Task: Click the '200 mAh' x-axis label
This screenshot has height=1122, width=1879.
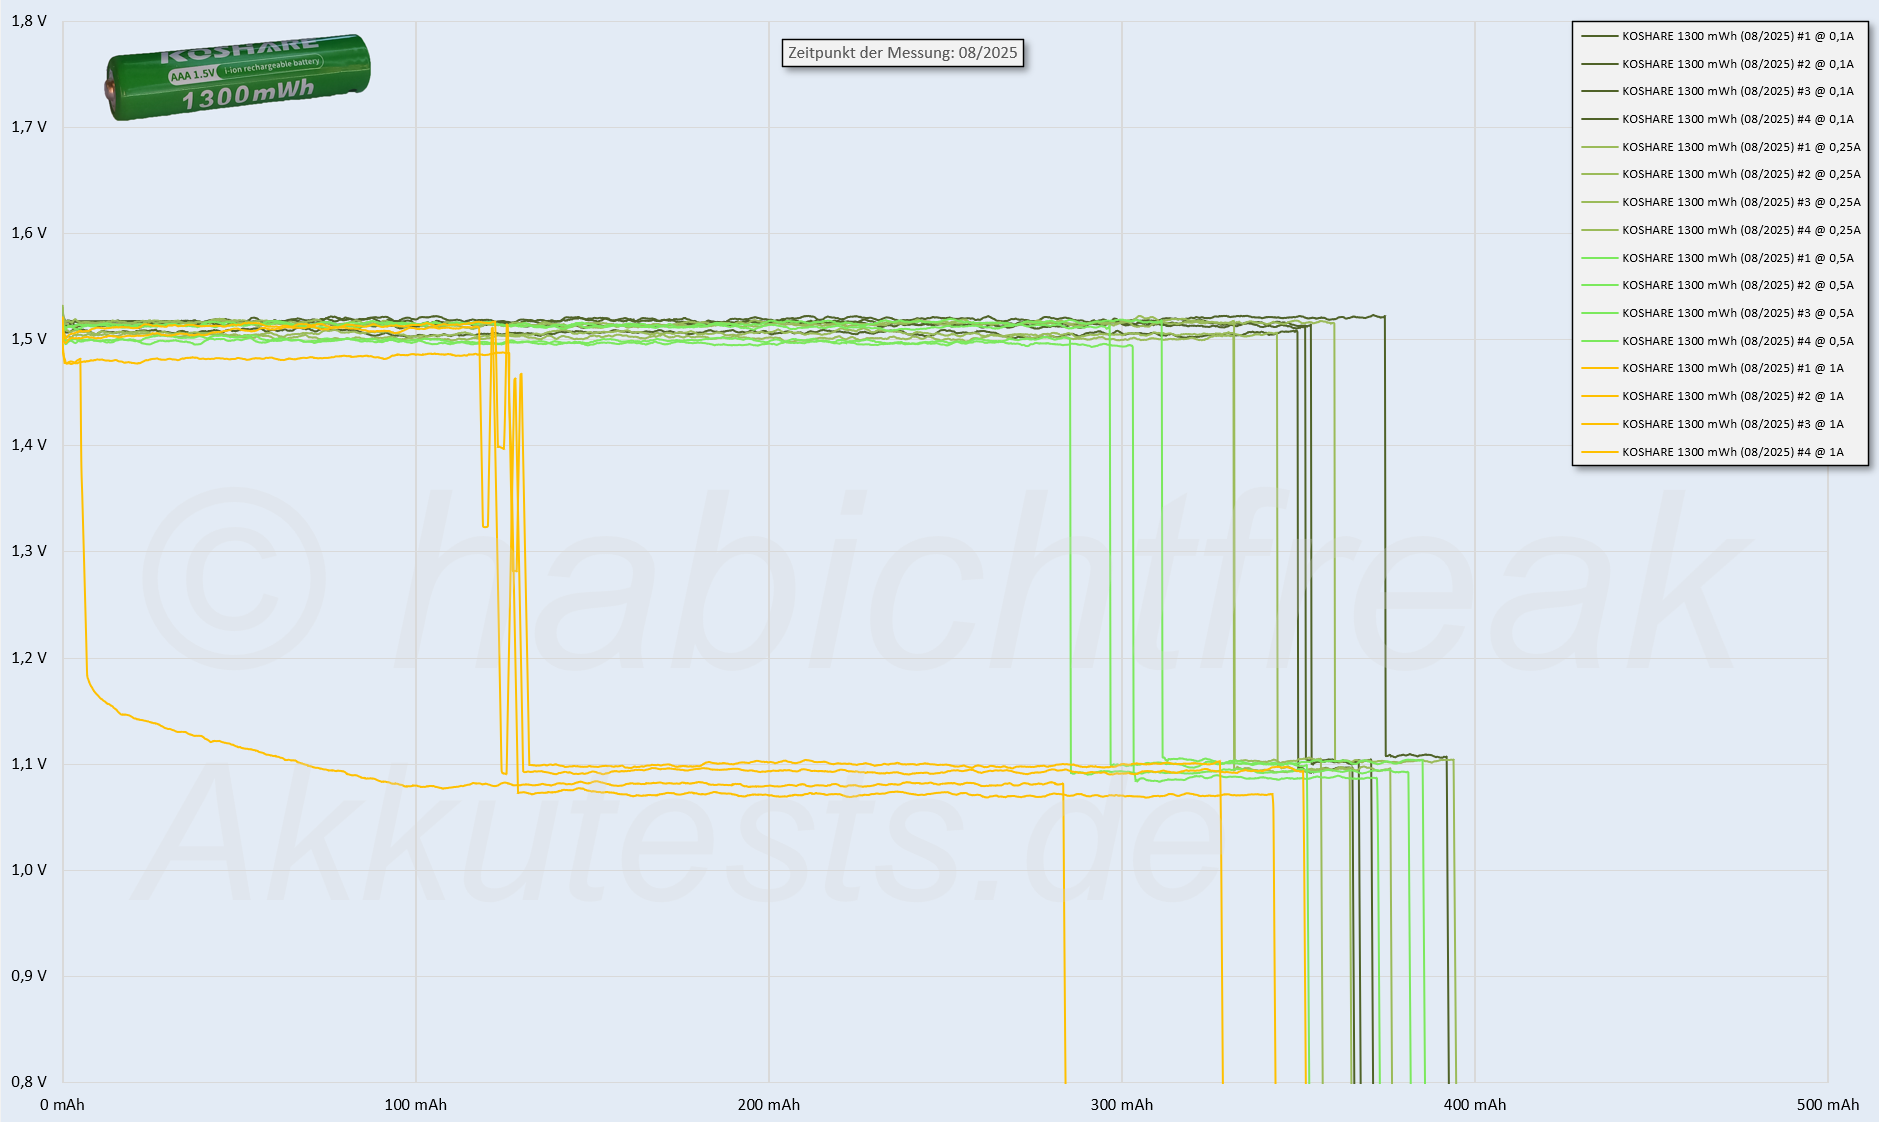Action: (769, 1105)
